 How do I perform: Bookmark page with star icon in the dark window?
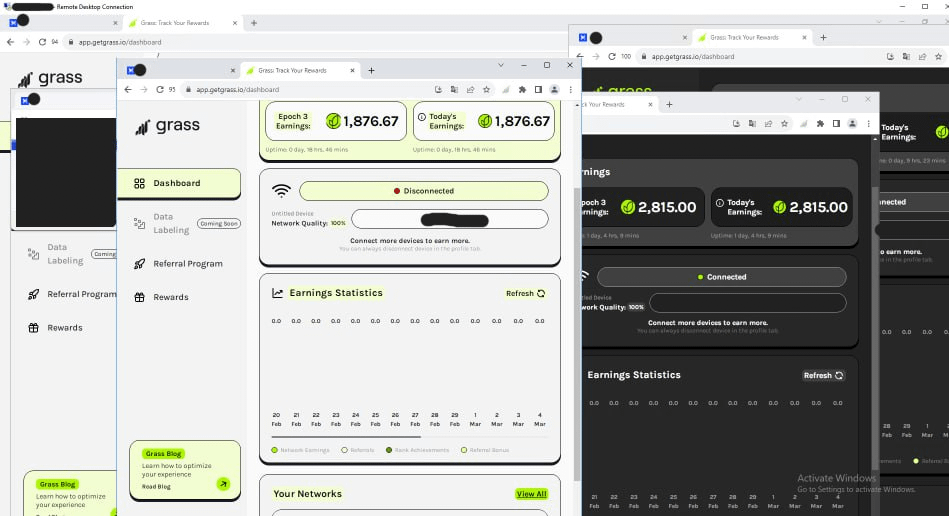784,123
